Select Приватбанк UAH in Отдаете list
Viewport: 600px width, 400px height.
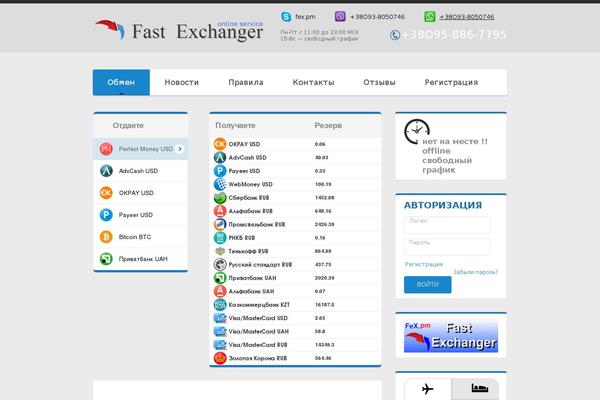(x=140, y=259)
